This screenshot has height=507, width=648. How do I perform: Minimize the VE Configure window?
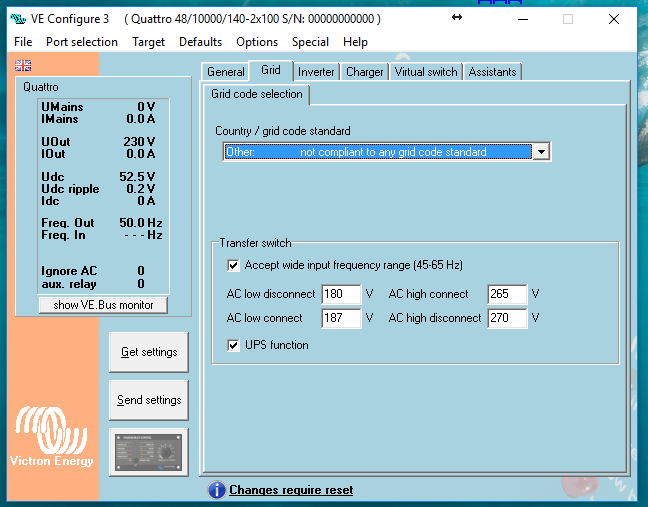[523, 19]
